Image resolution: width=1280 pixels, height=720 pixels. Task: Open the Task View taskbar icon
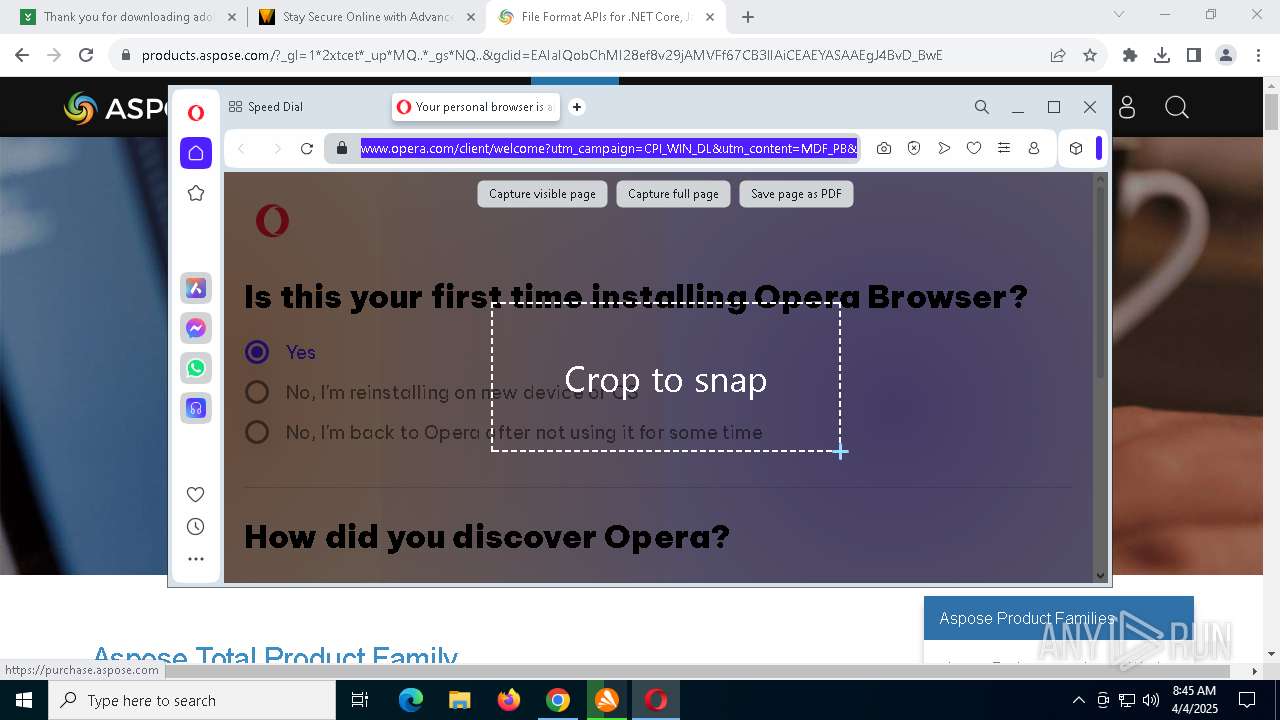(361, 700)
